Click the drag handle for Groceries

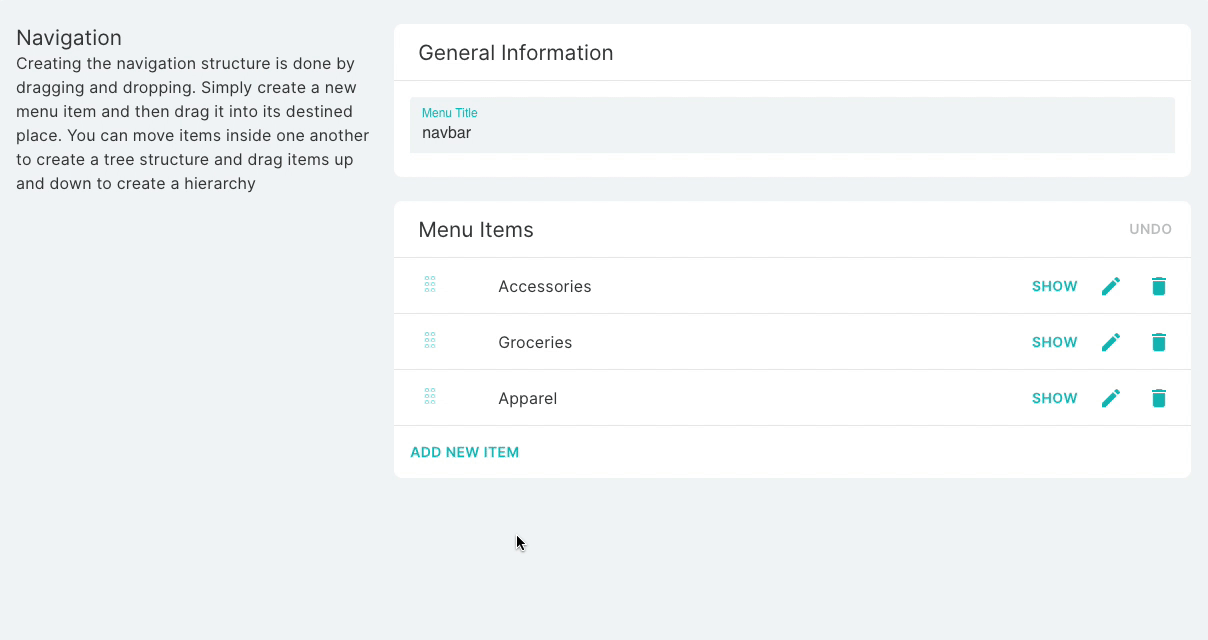[x=430, y=341]
